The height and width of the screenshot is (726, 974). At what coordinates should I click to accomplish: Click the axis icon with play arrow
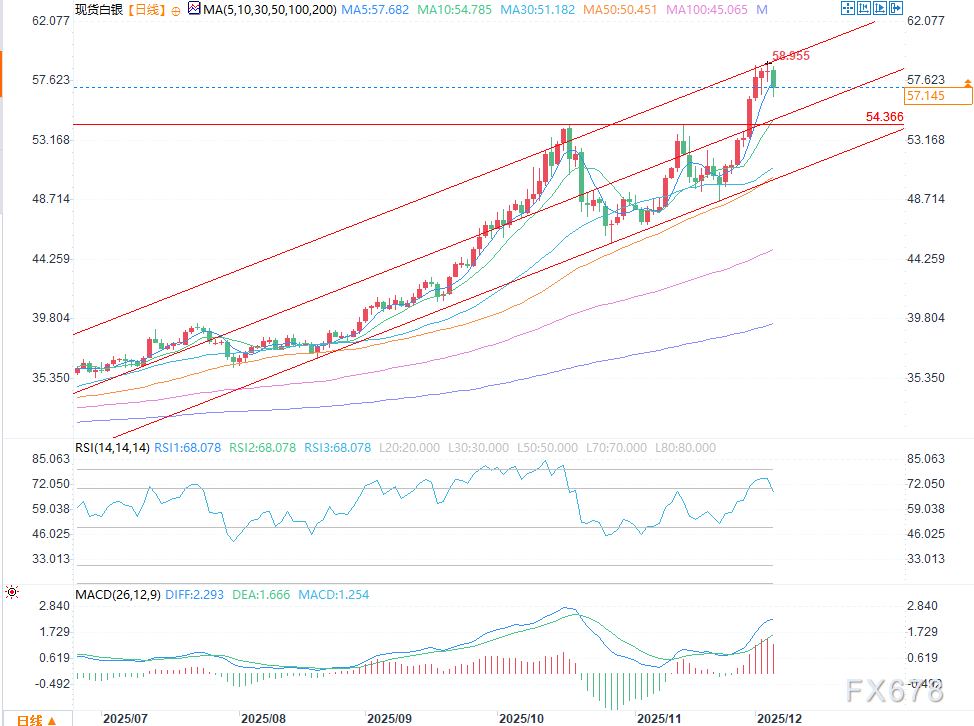coord(880,8)
